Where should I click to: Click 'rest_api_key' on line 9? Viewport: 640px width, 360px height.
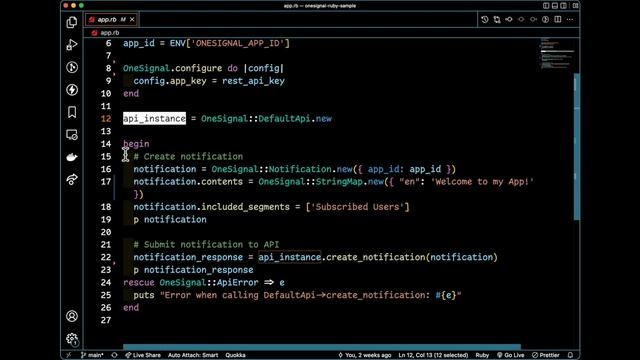pos(253,81)
